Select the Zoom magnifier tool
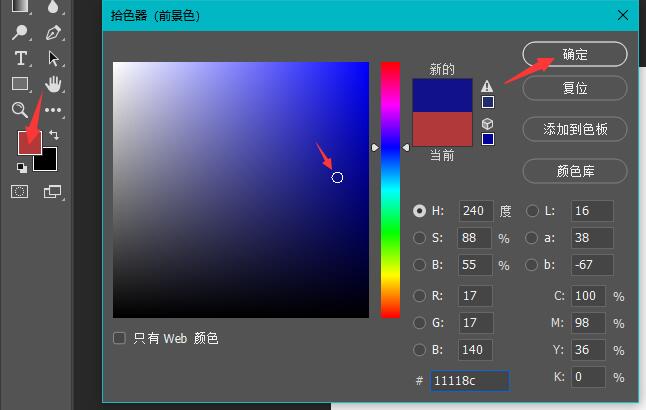The width and height of the screenshot is (646, 410). tap(19, 110)
